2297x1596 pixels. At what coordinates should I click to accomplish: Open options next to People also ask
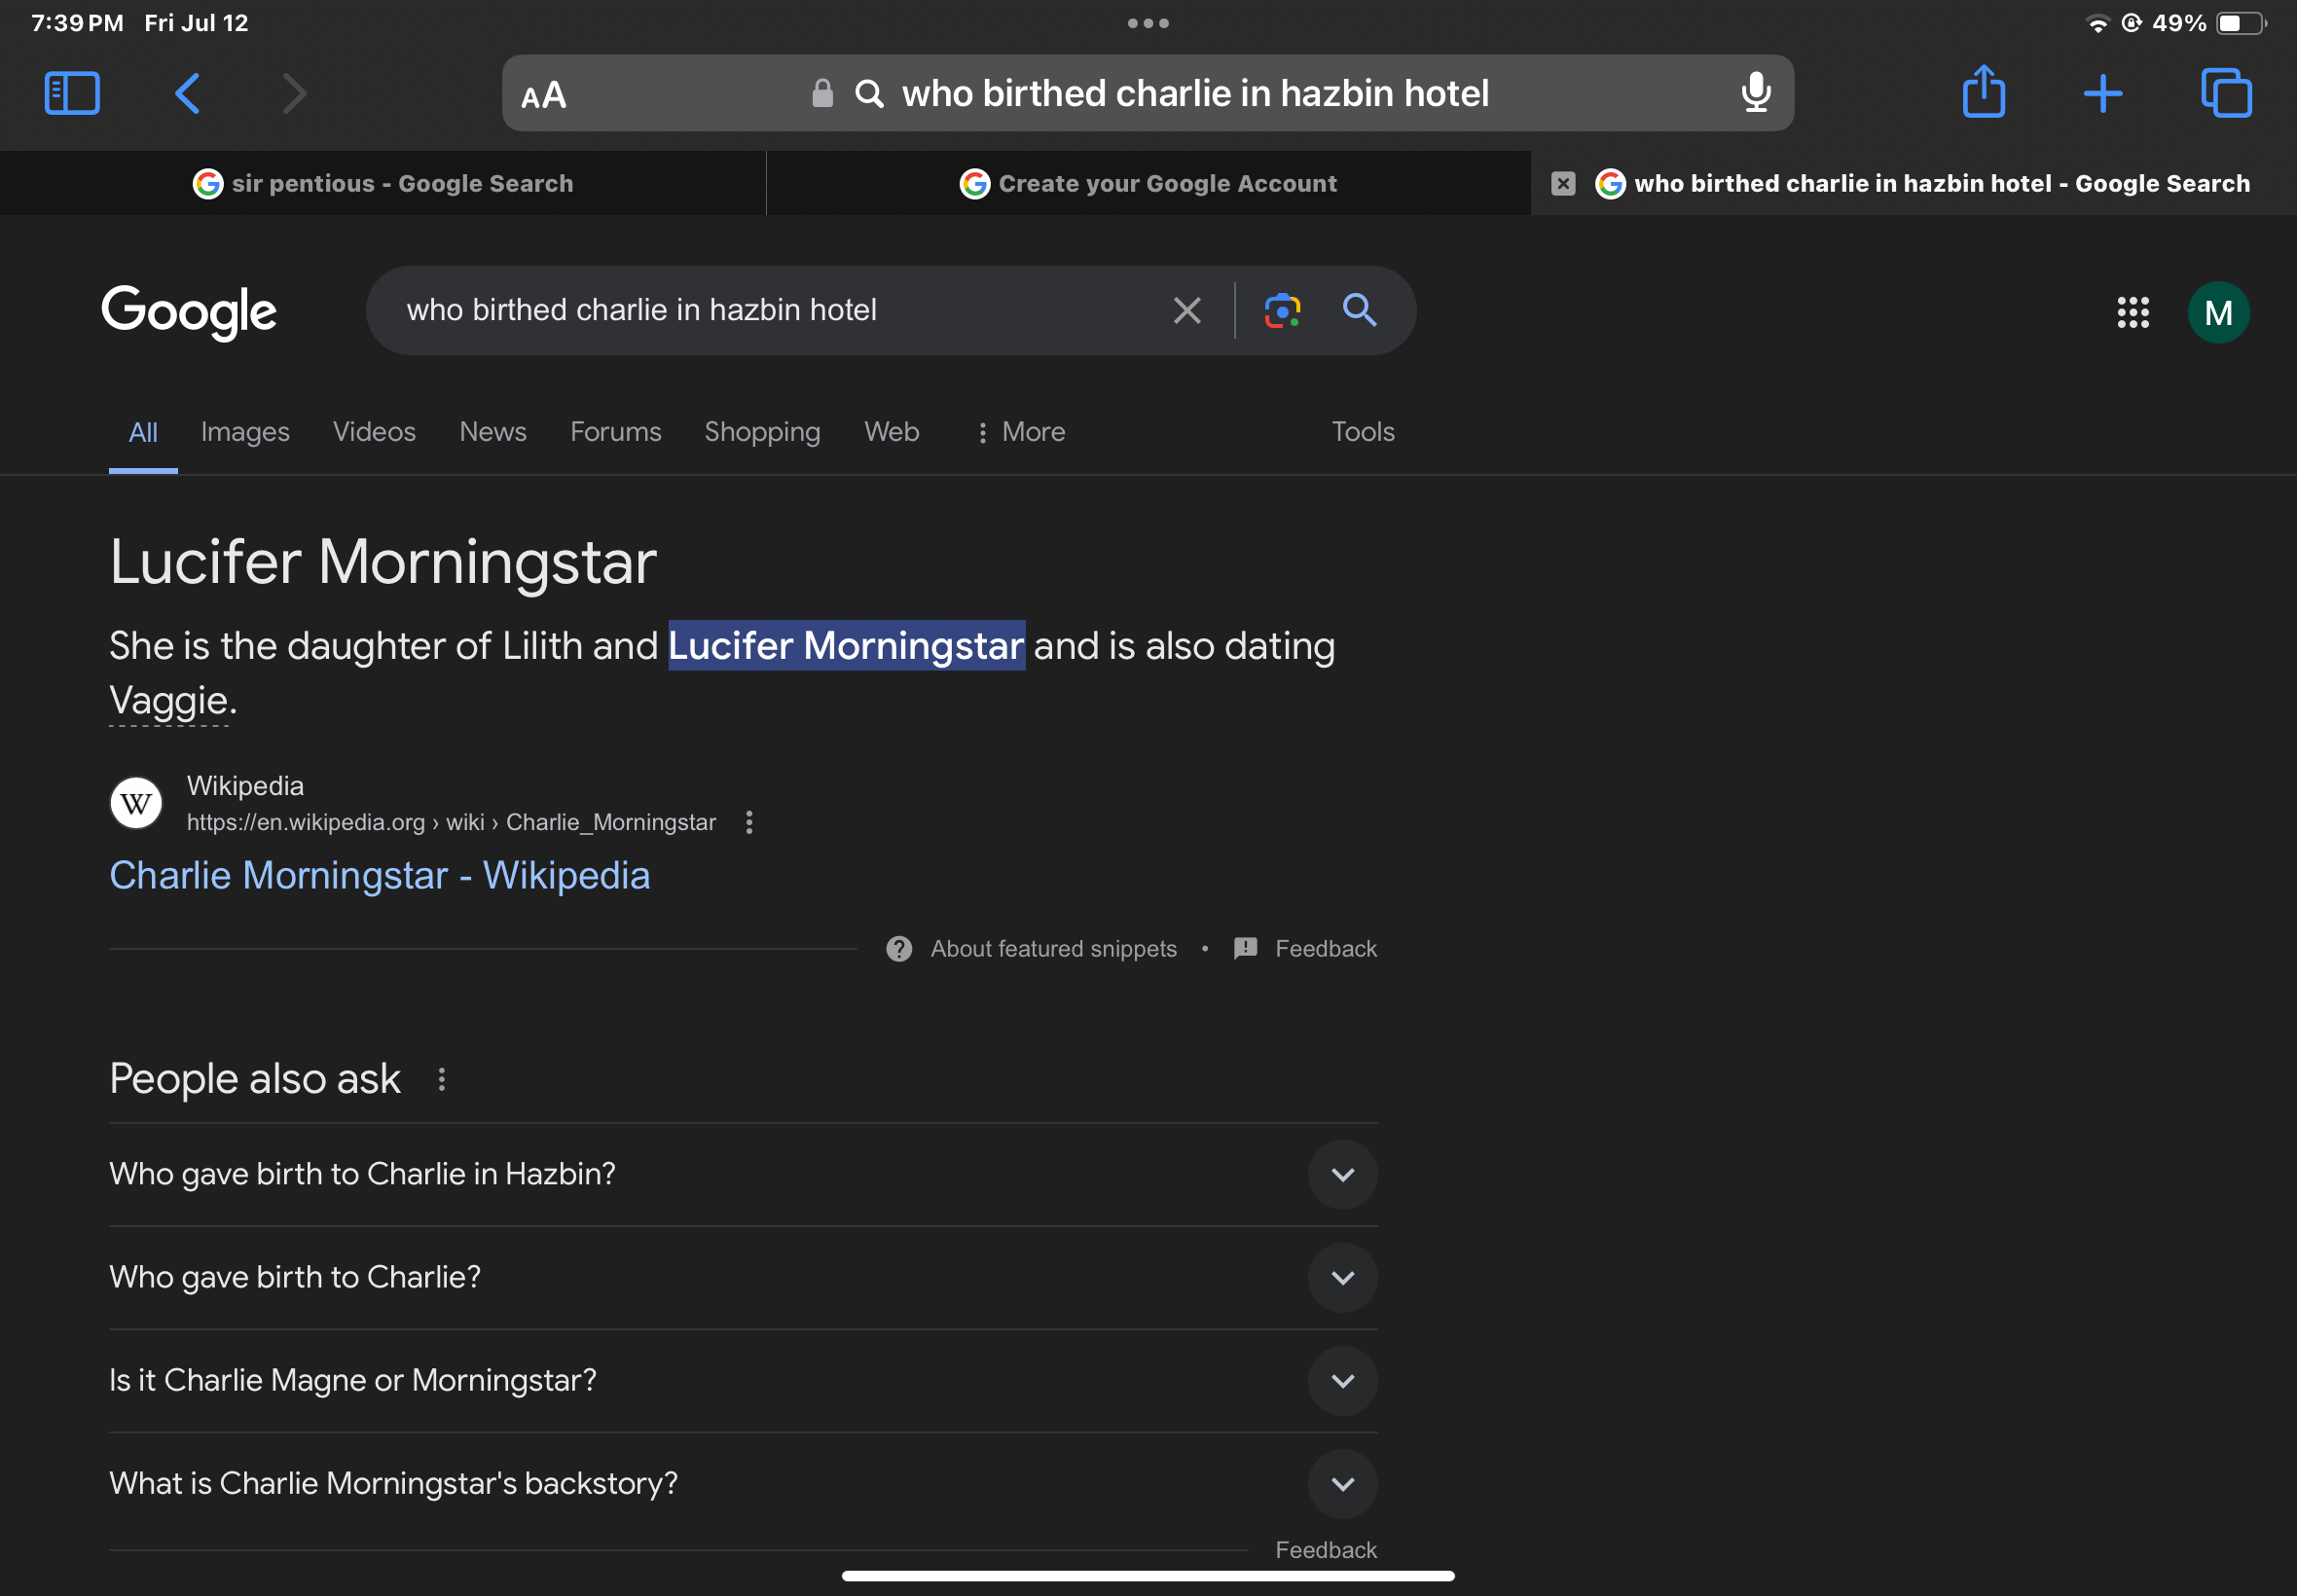441,1079
